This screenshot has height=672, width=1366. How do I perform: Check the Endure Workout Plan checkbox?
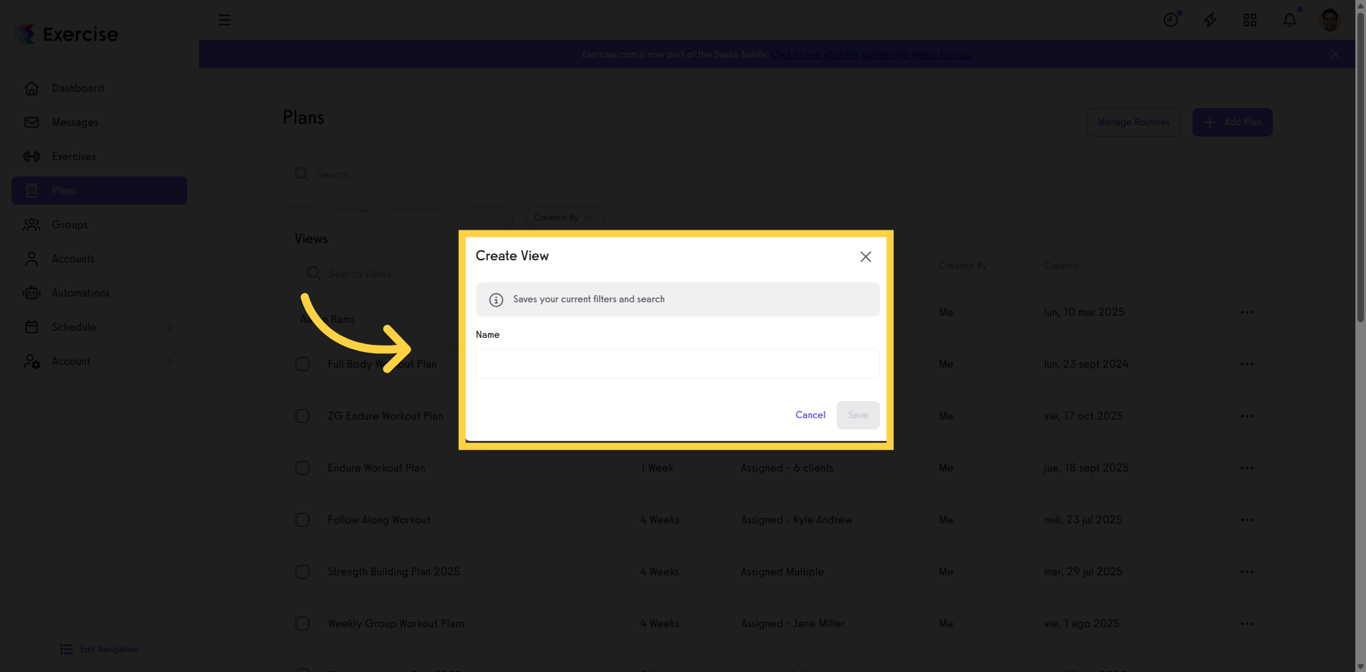302,468
